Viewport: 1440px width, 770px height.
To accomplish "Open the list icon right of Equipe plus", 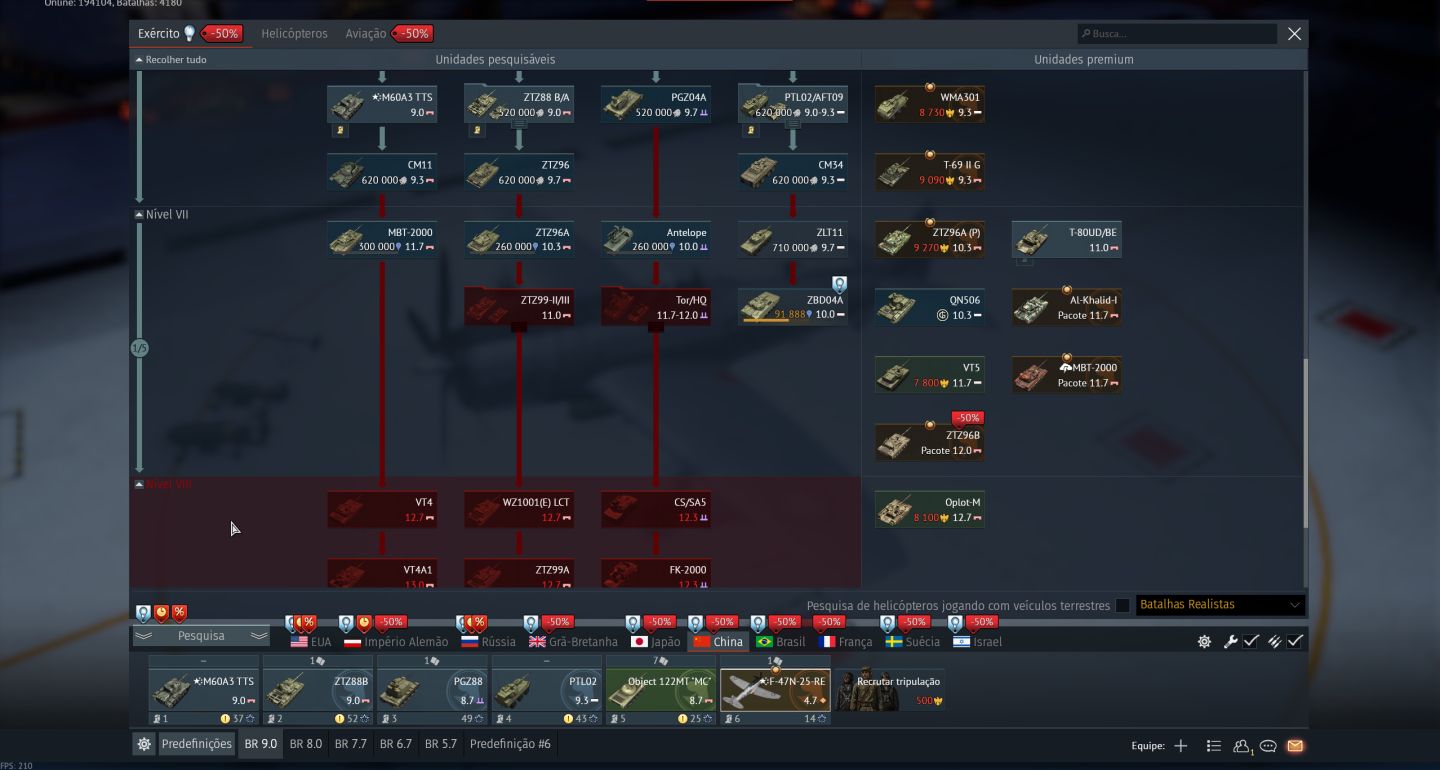I will (1213, 745).
